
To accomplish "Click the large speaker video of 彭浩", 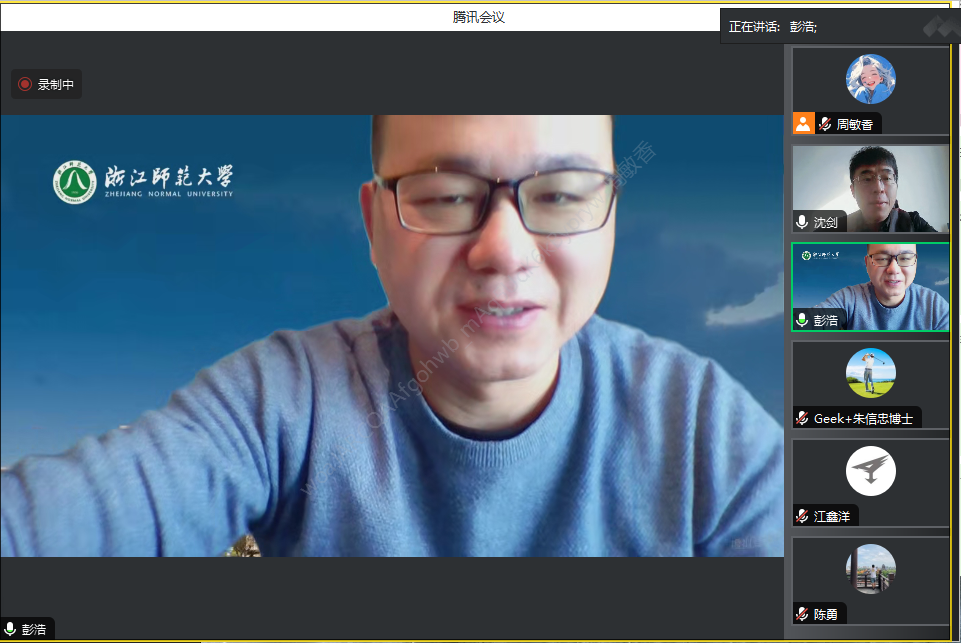I will (392, 336).
